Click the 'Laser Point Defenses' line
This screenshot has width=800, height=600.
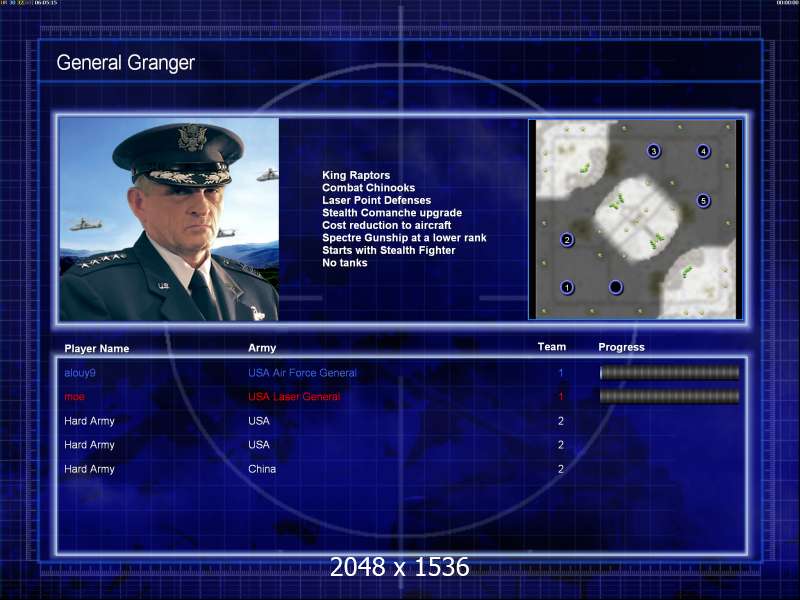pos(377,201)
